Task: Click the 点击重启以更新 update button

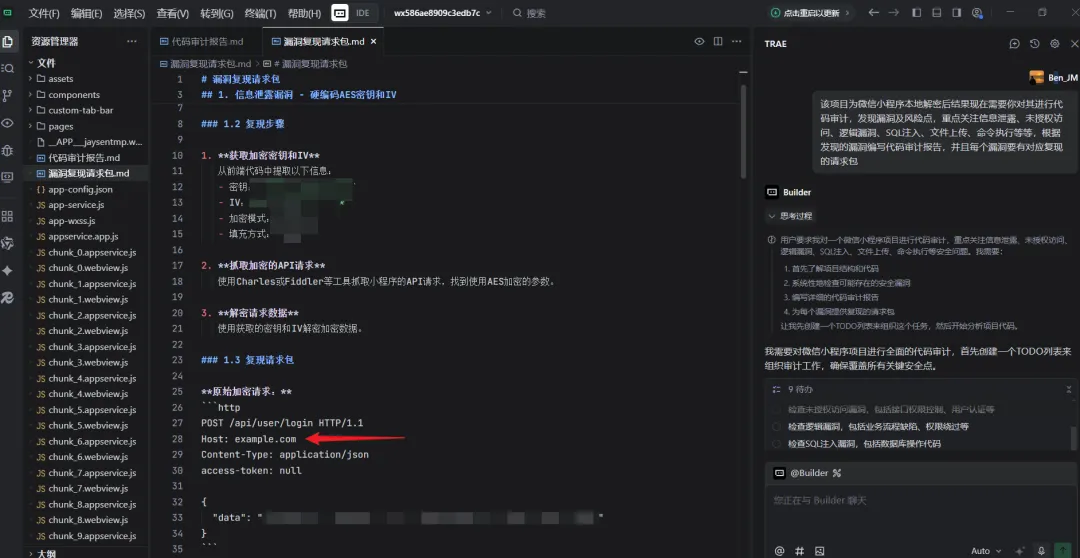Action: pyautogui.click(x=809, y=12)
